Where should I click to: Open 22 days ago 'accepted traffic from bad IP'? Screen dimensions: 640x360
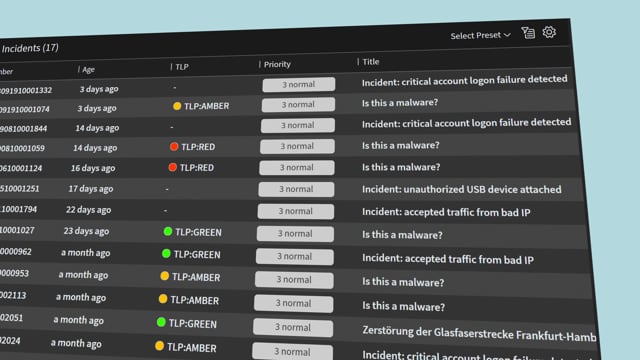[x=446, y=212]
